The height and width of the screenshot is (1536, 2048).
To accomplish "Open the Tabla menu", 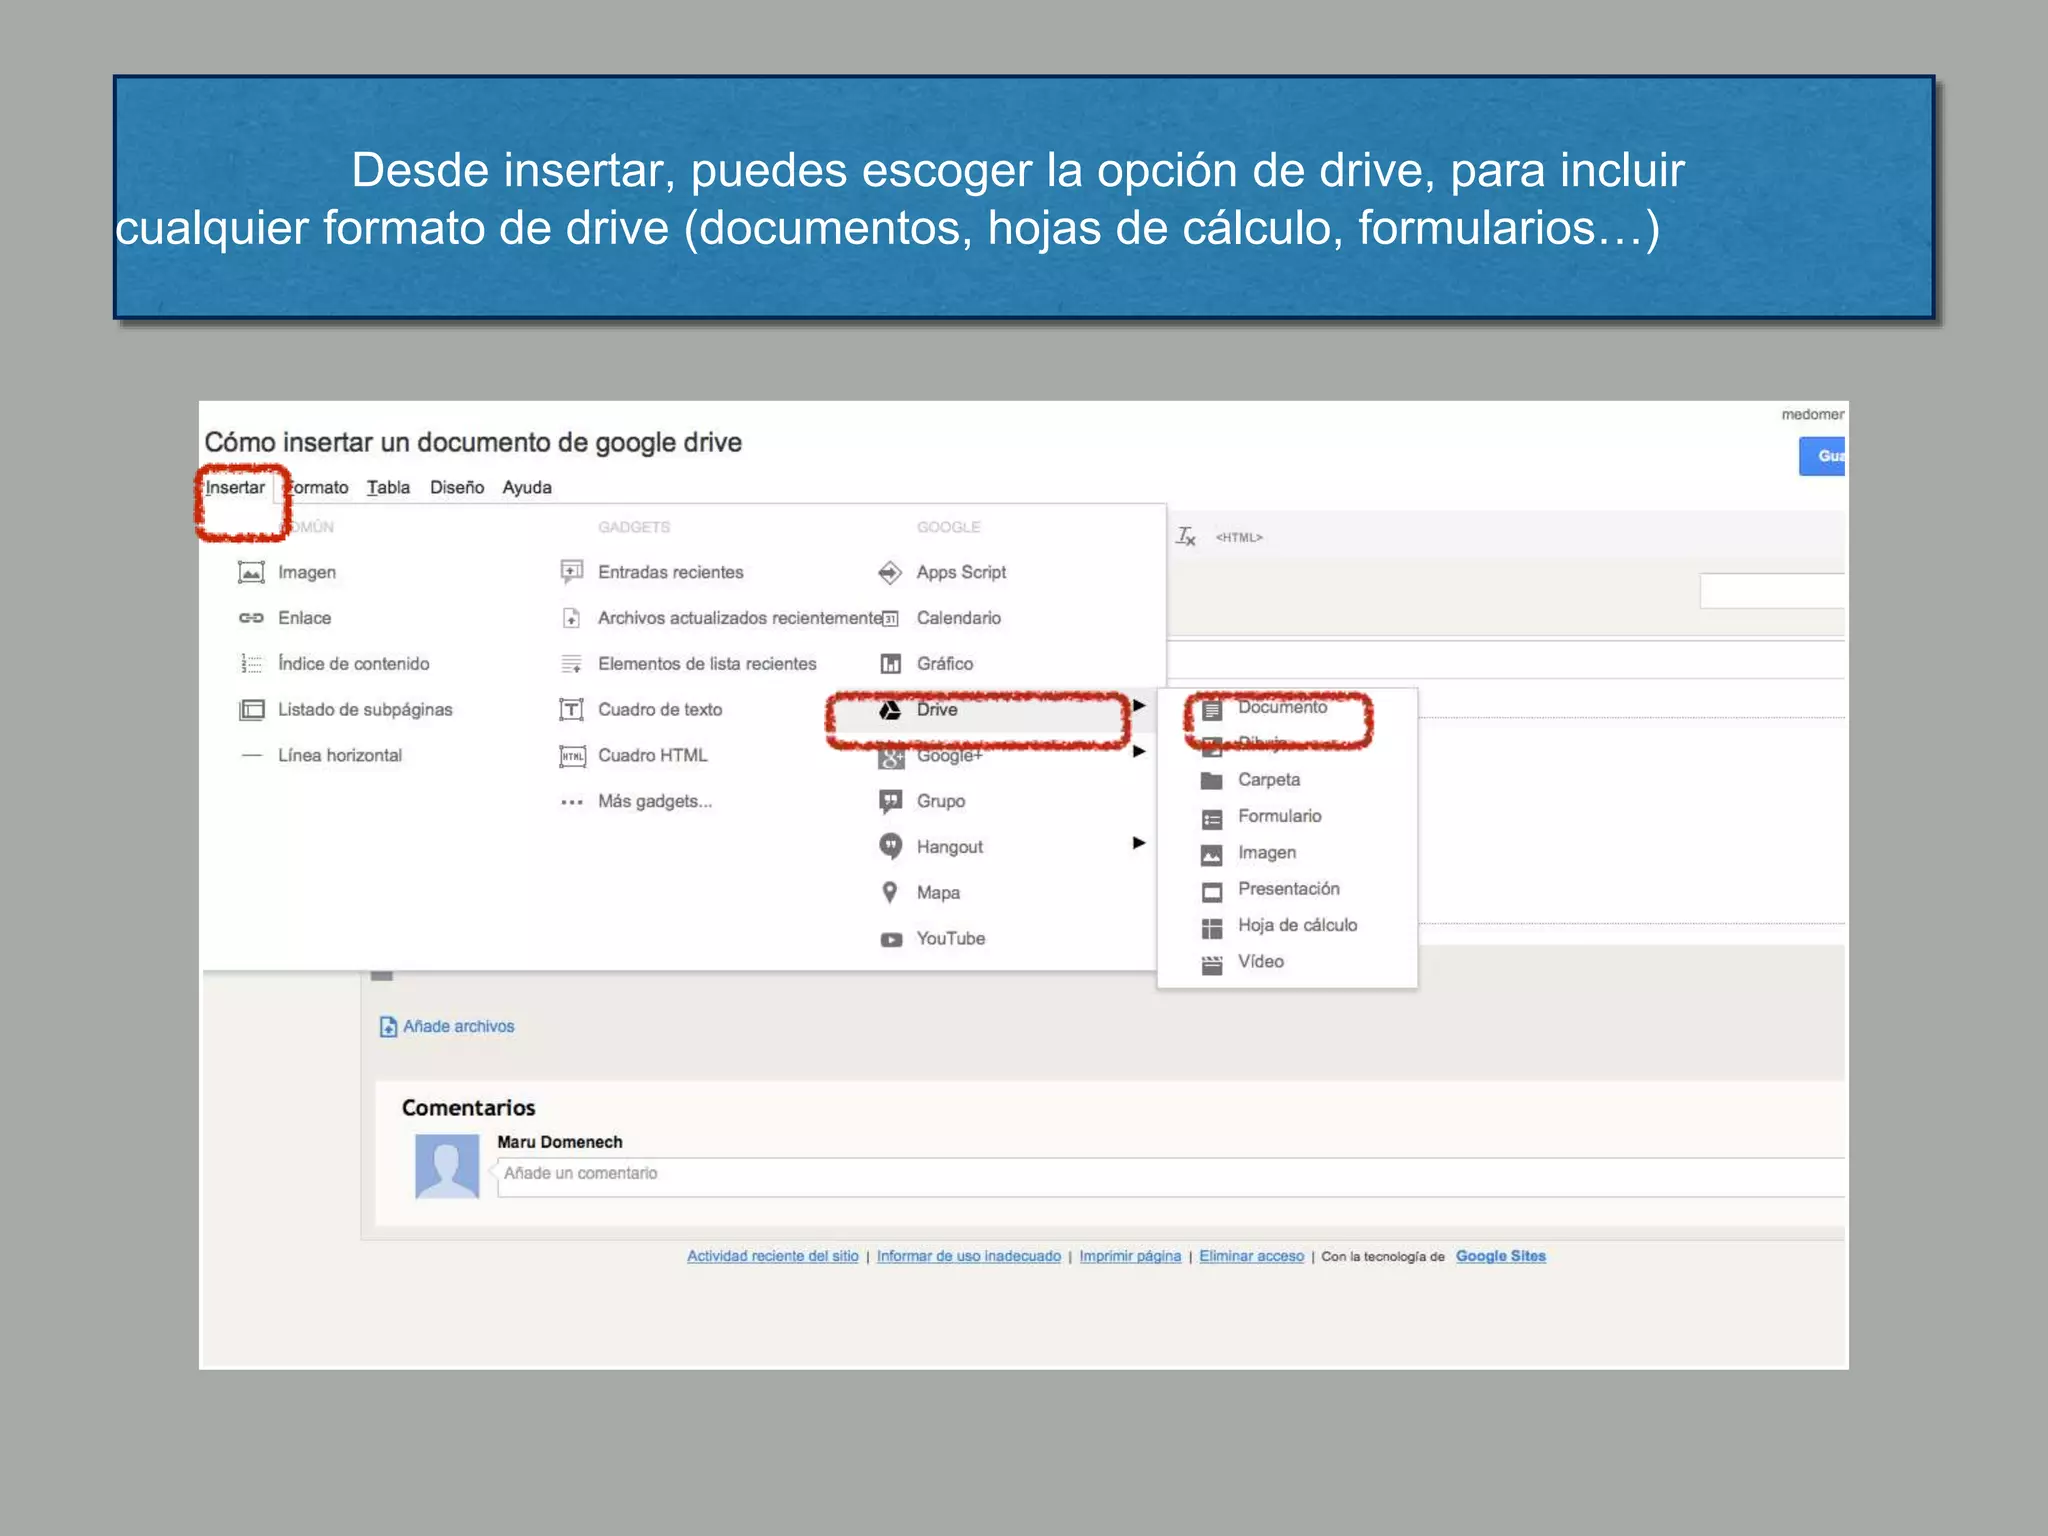I will tap(388, 487).
